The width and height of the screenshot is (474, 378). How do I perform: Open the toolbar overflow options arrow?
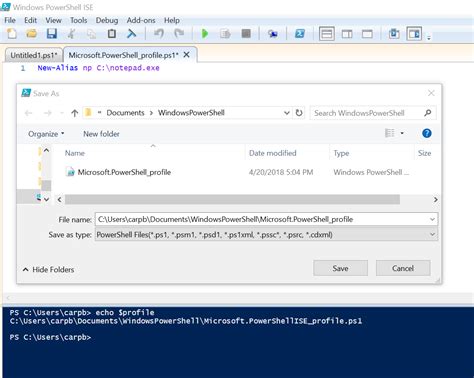[429, 37]
